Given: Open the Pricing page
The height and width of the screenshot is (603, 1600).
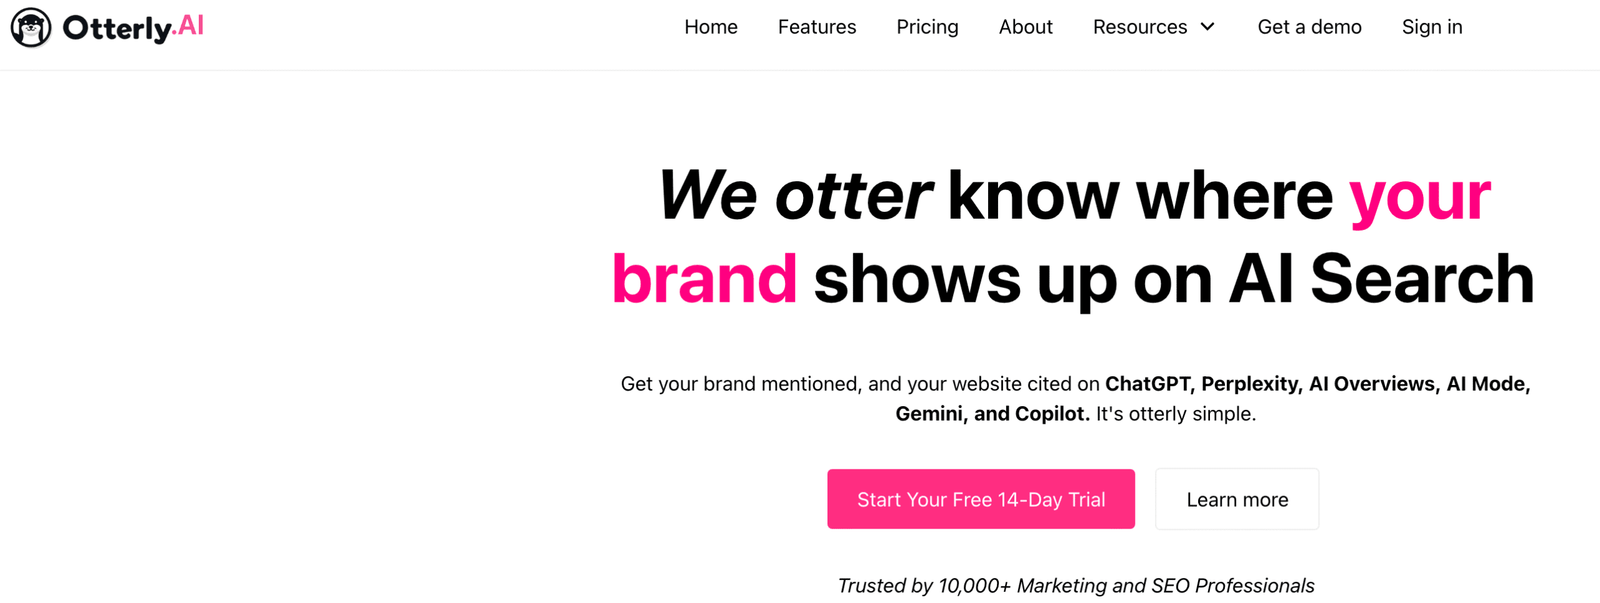Looking at the screenshot, I should point(927,27).
